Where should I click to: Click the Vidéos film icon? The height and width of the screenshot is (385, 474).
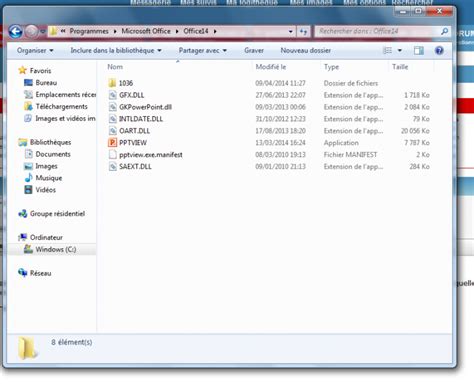(29, 190)
